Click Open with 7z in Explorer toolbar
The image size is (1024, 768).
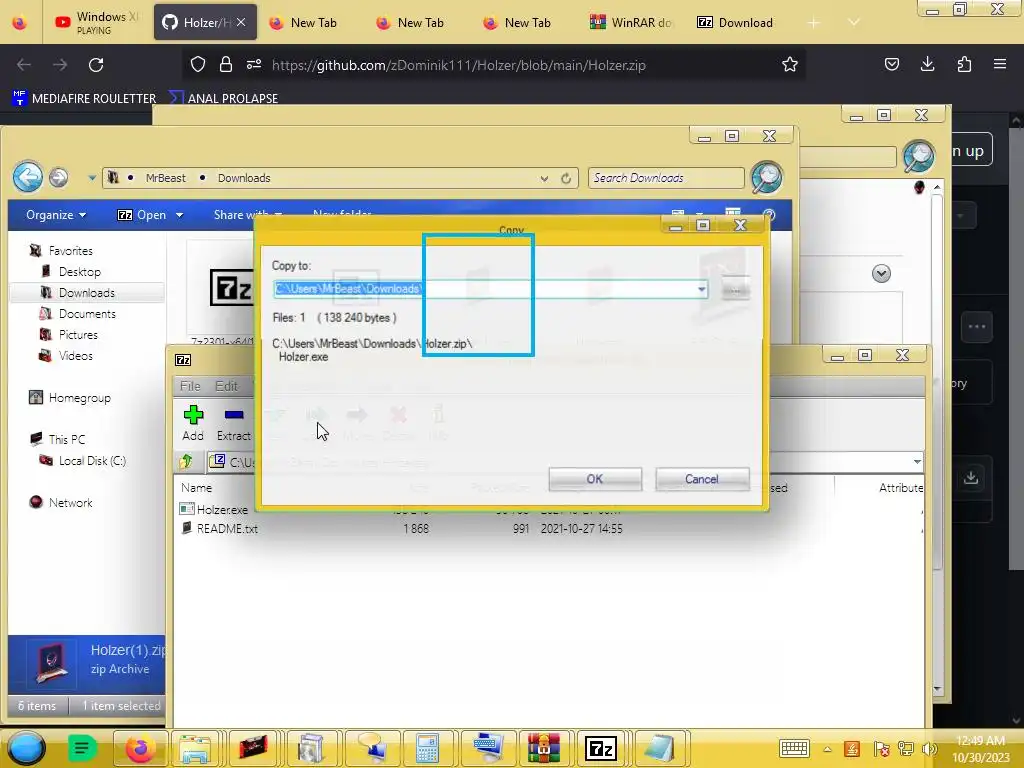pos(142,215)
